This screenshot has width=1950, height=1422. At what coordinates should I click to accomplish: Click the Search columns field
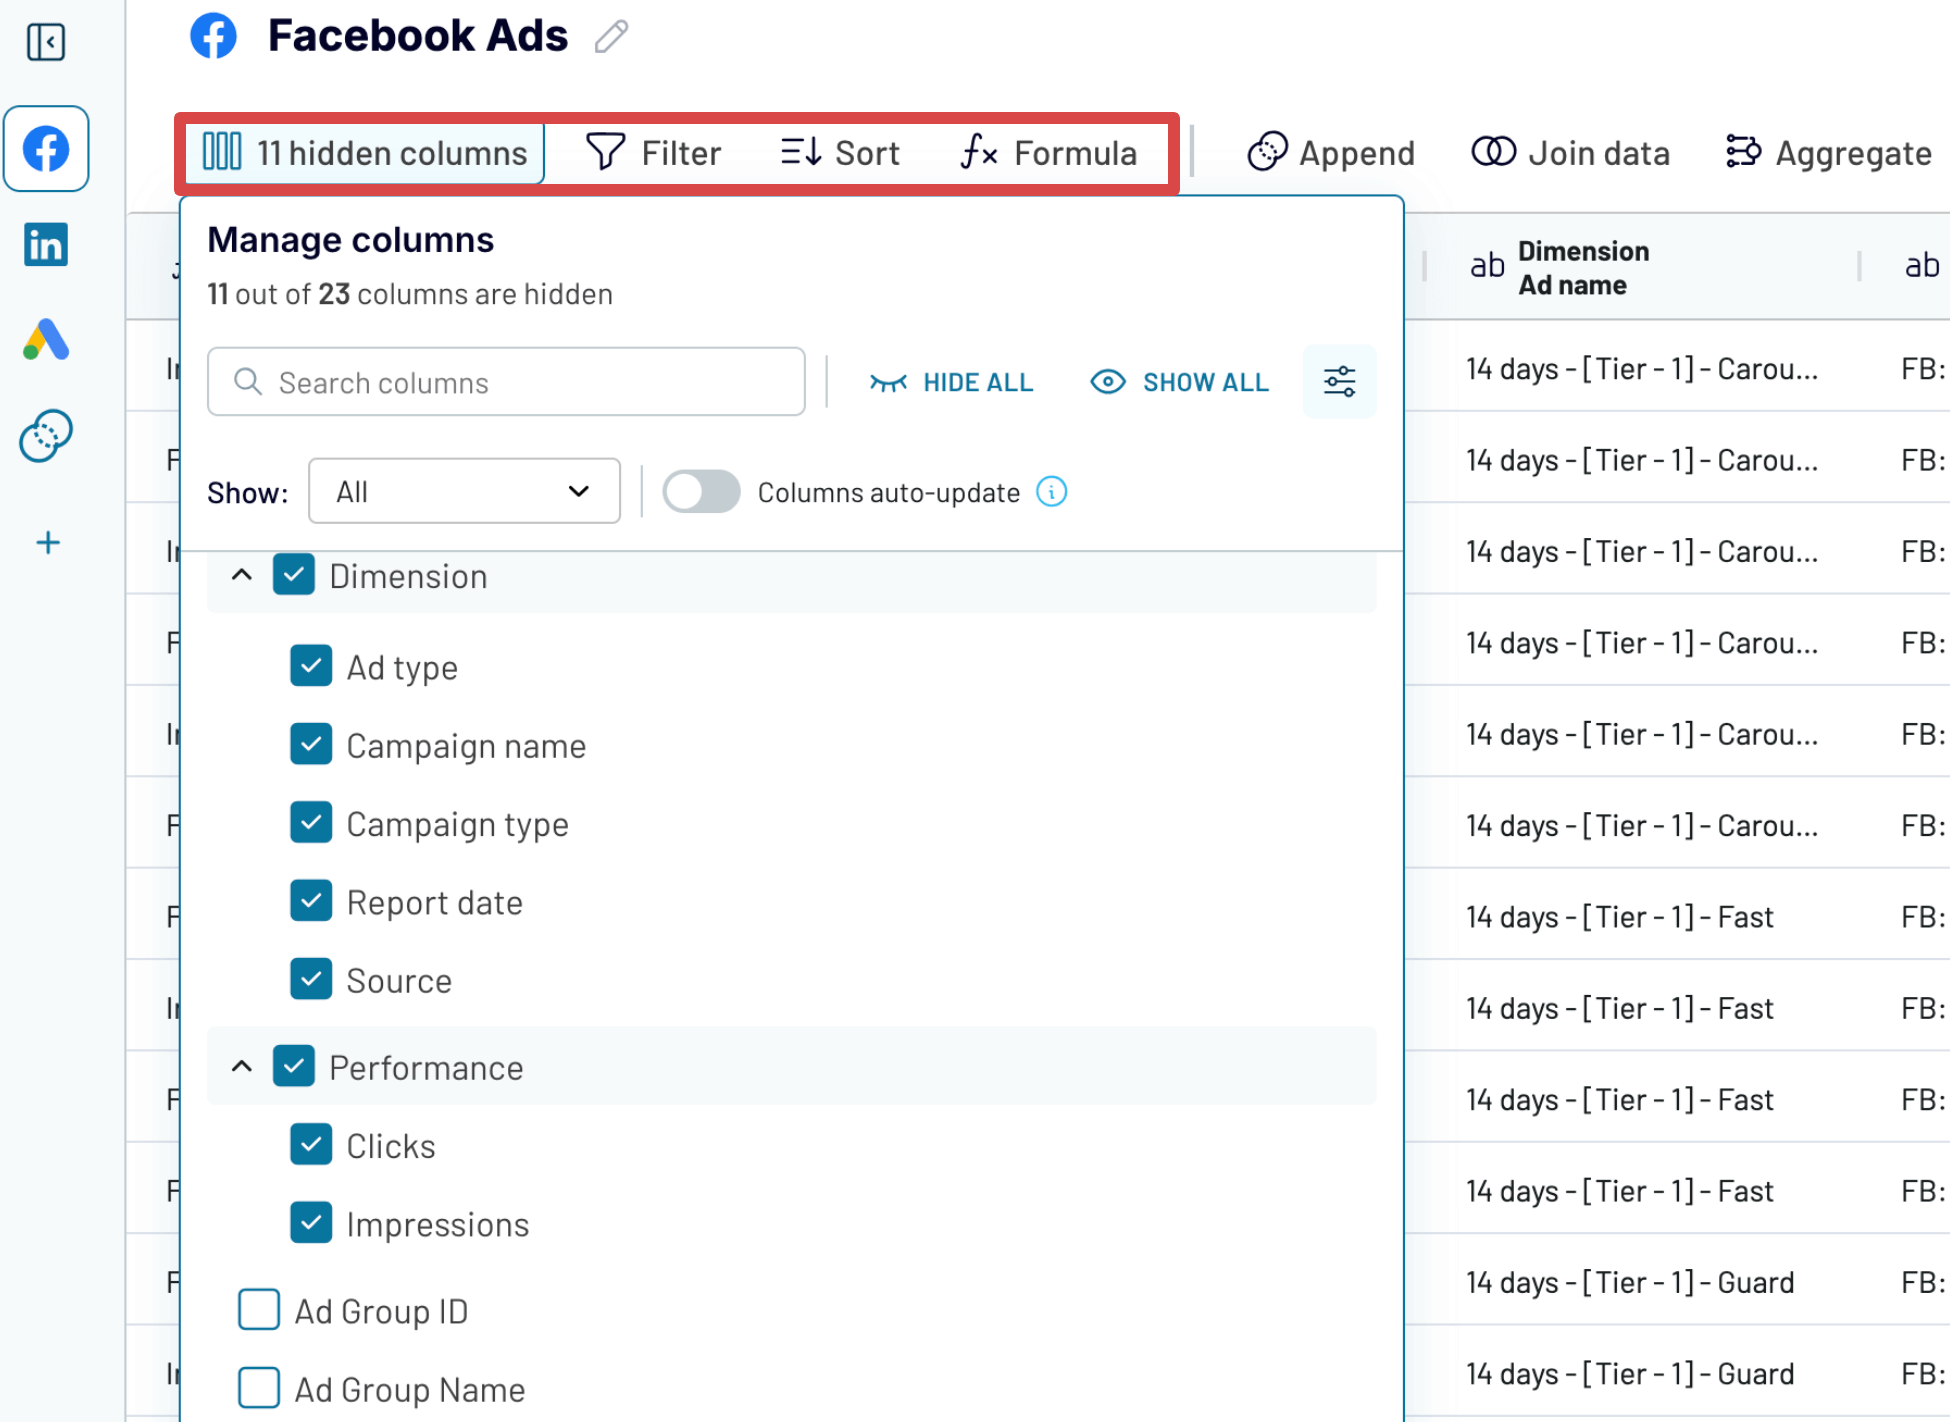pyautogui.click(x=506, y=382)
